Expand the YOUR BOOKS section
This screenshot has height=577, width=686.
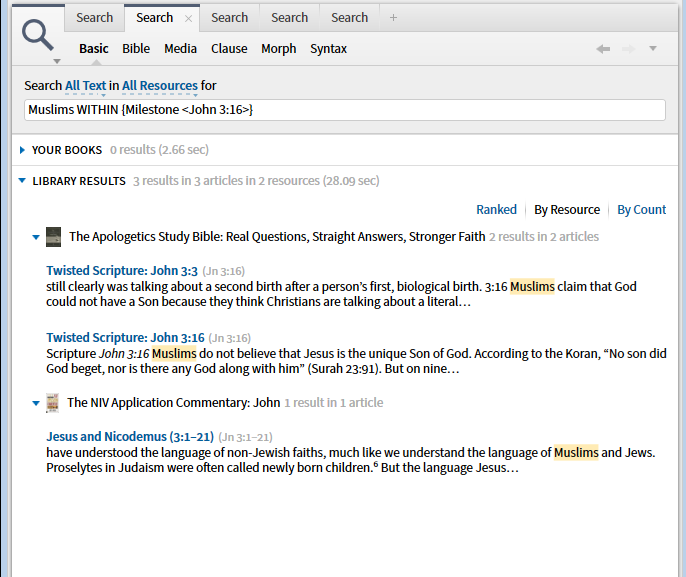click(x=22, y=150)
